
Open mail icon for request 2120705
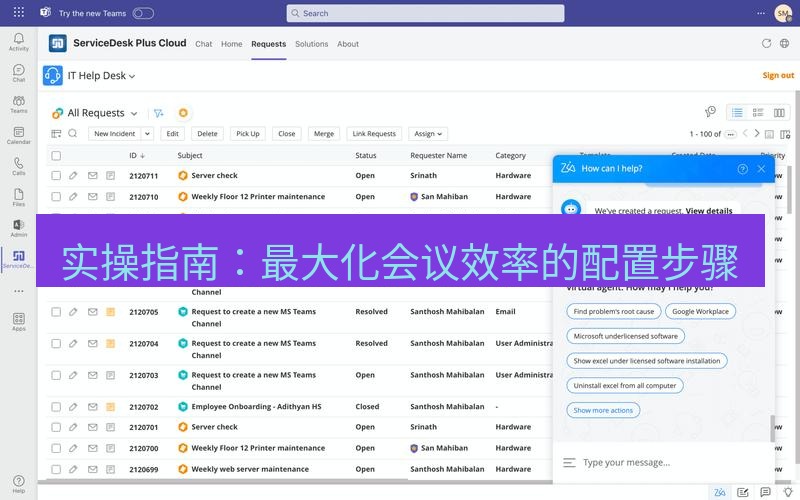click(x=92, y=312)
